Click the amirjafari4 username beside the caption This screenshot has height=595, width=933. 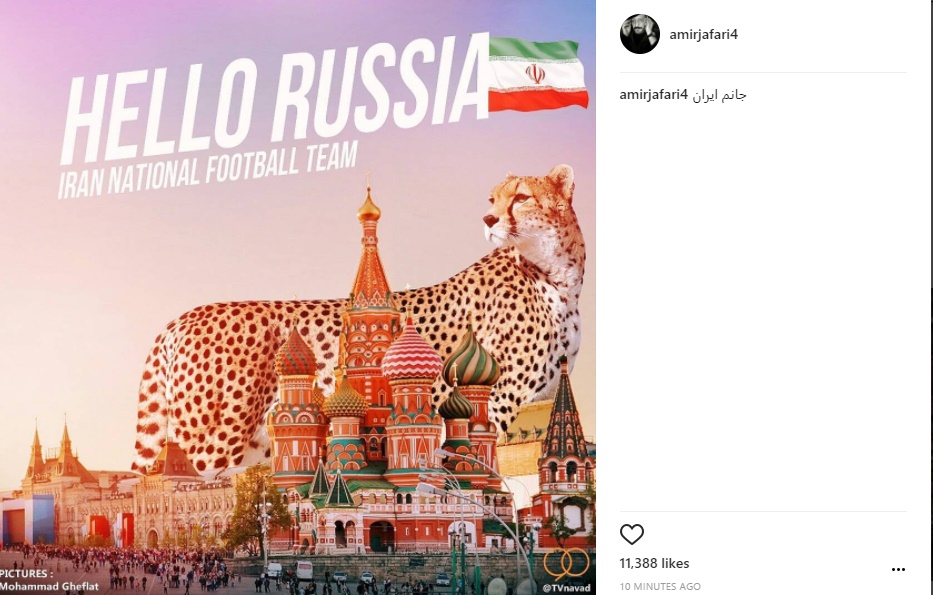pos(653,94)
